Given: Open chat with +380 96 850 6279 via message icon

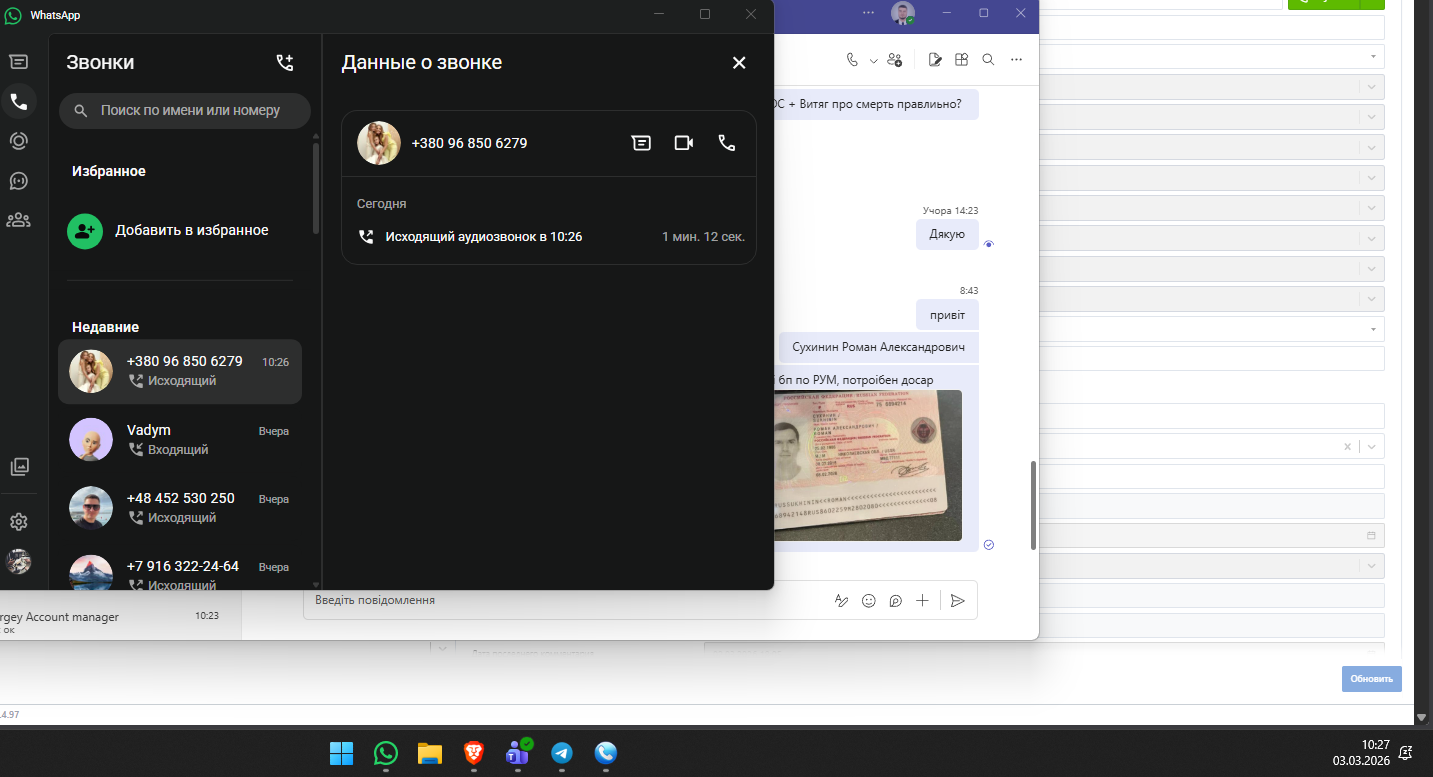Looking at the screenshot, I should pos(641,143).
